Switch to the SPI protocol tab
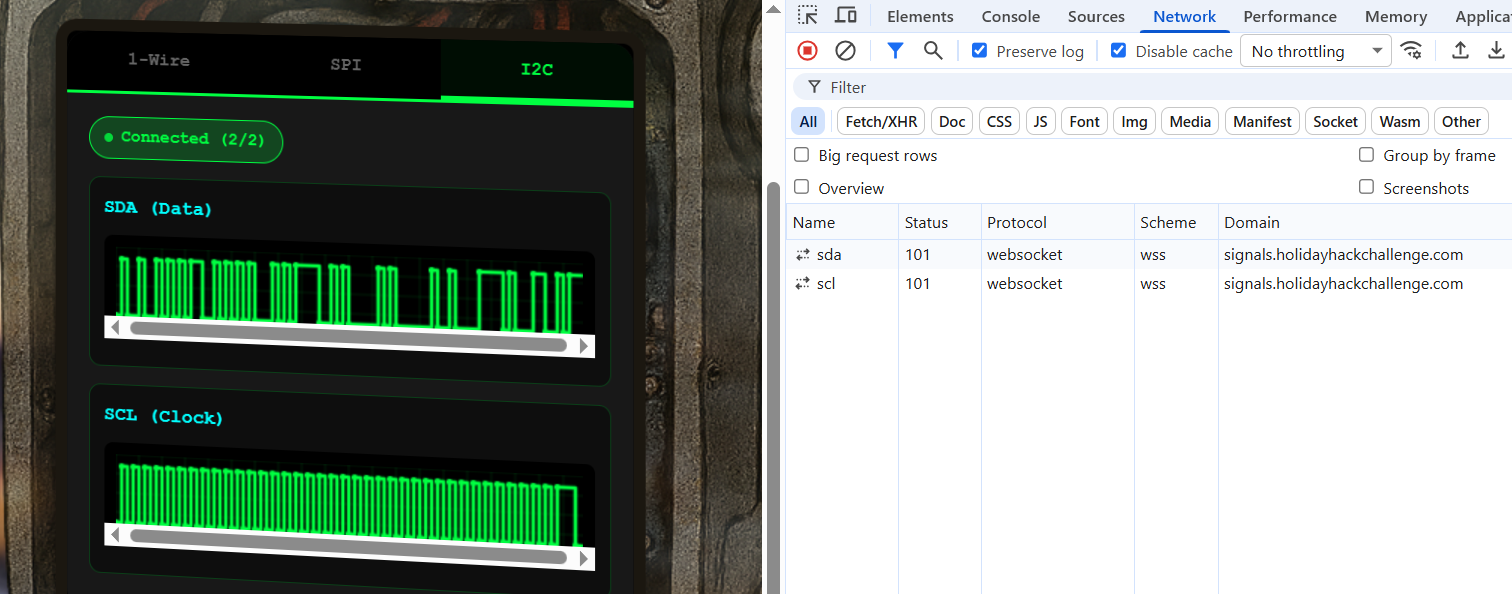 (x=346, y=65)
